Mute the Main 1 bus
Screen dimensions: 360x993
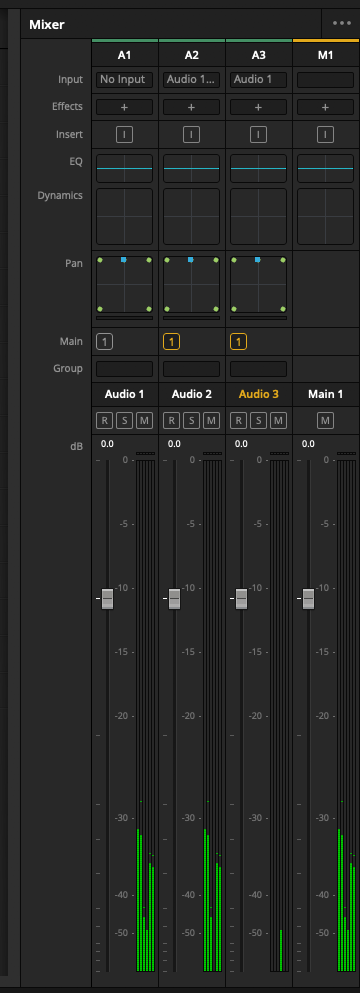point(325,420)
